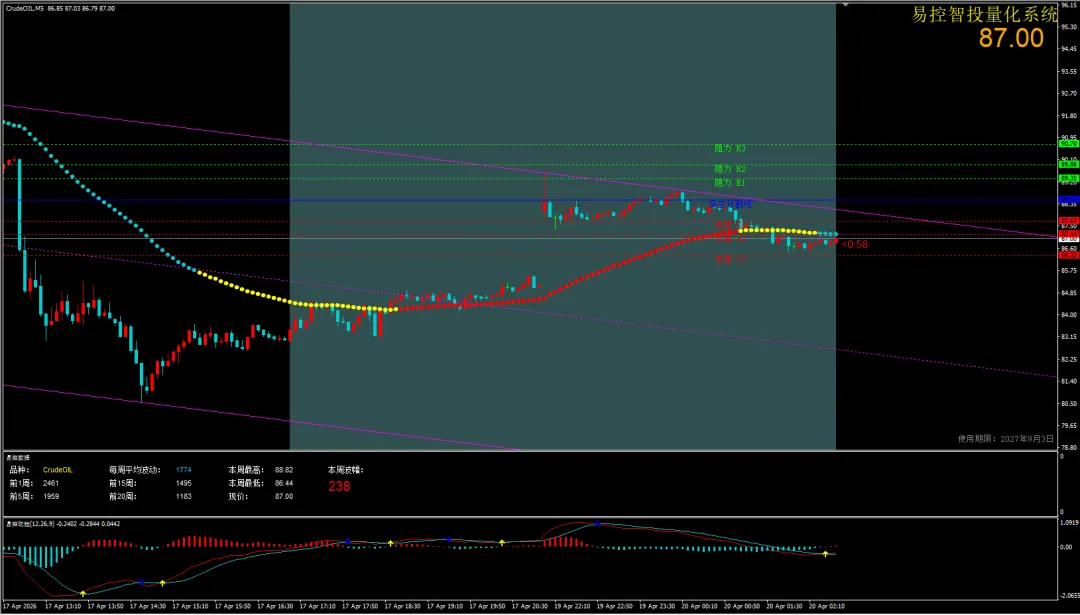1080x615 pixels.
Task: Select the 本周最高 value 88.82
Action: tap(284, 470)
